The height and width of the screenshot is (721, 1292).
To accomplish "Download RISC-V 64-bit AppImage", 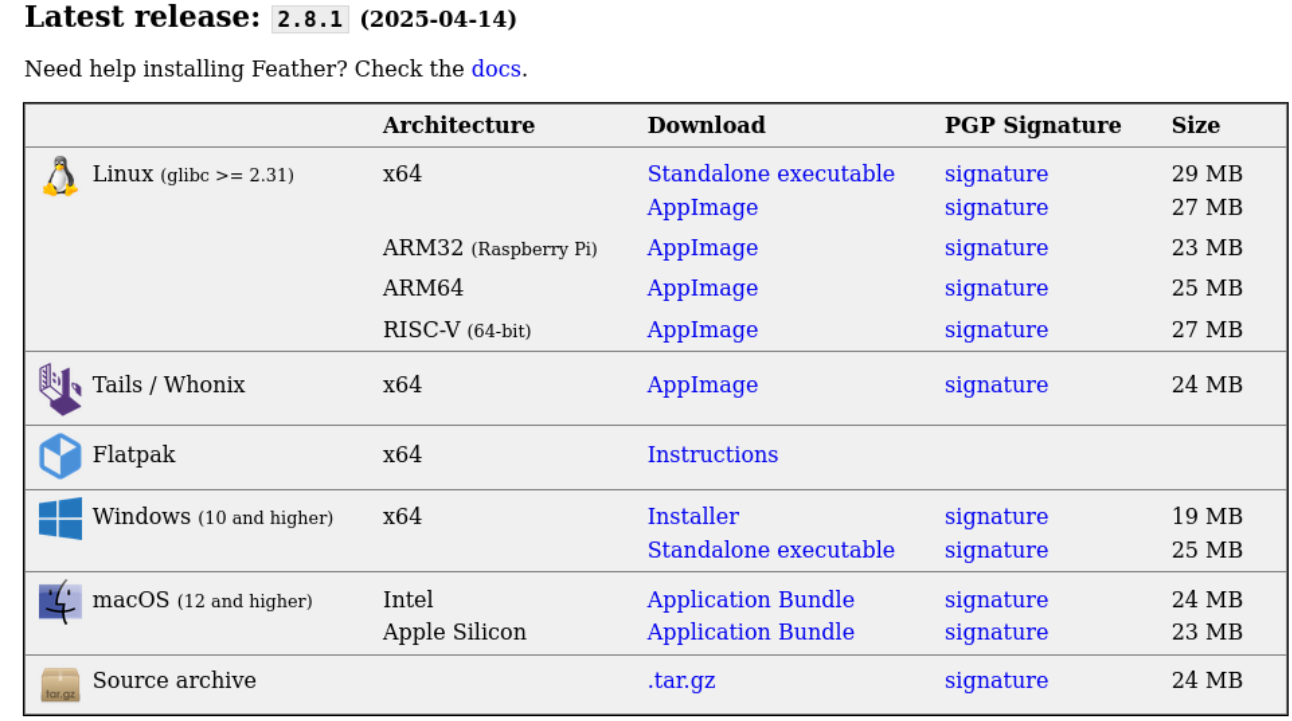I will click(702, 330).
